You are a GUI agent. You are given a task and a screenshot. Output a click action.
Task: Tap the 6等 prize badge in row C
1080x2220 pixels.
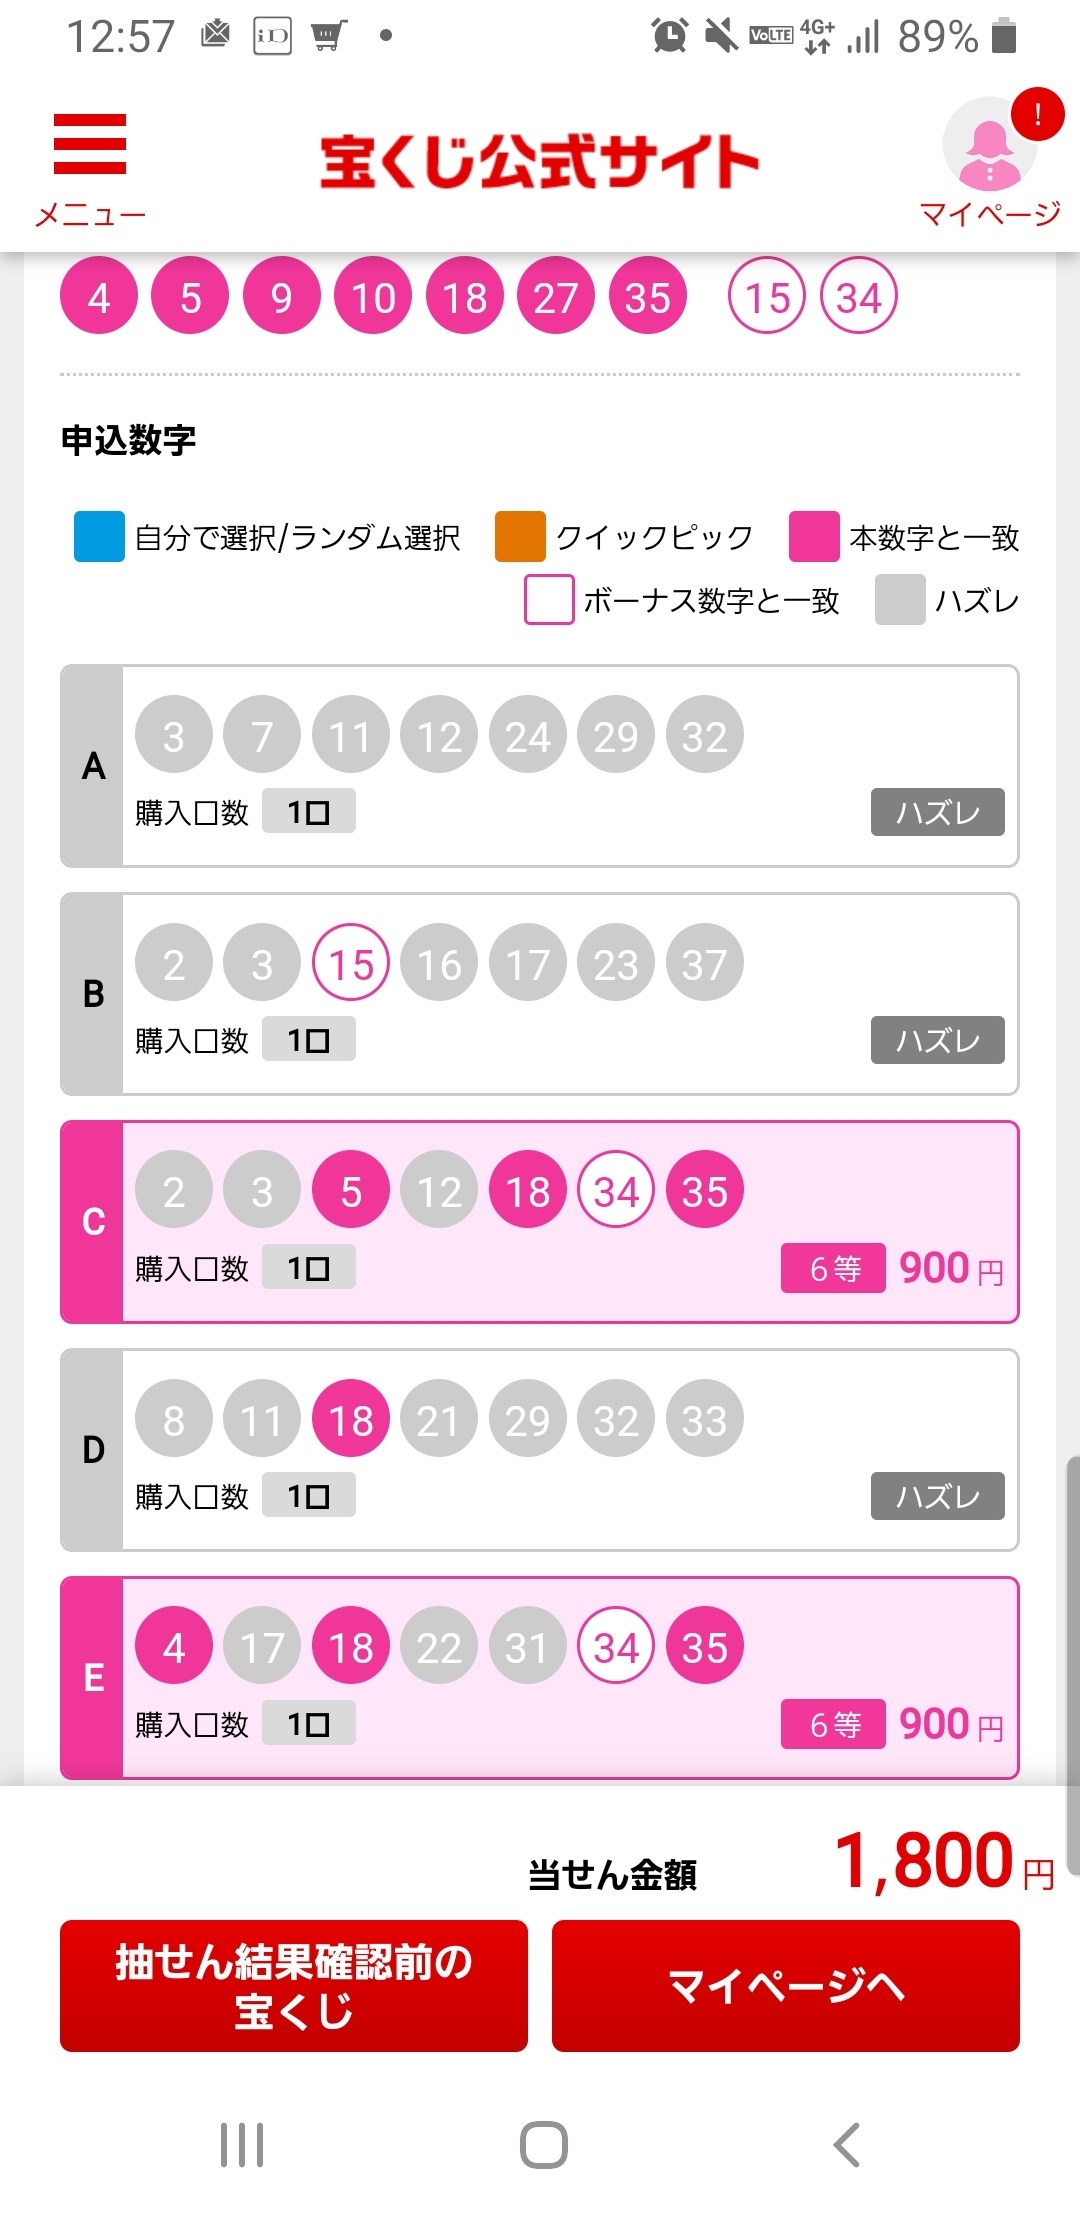click(x=833, y=1268)
